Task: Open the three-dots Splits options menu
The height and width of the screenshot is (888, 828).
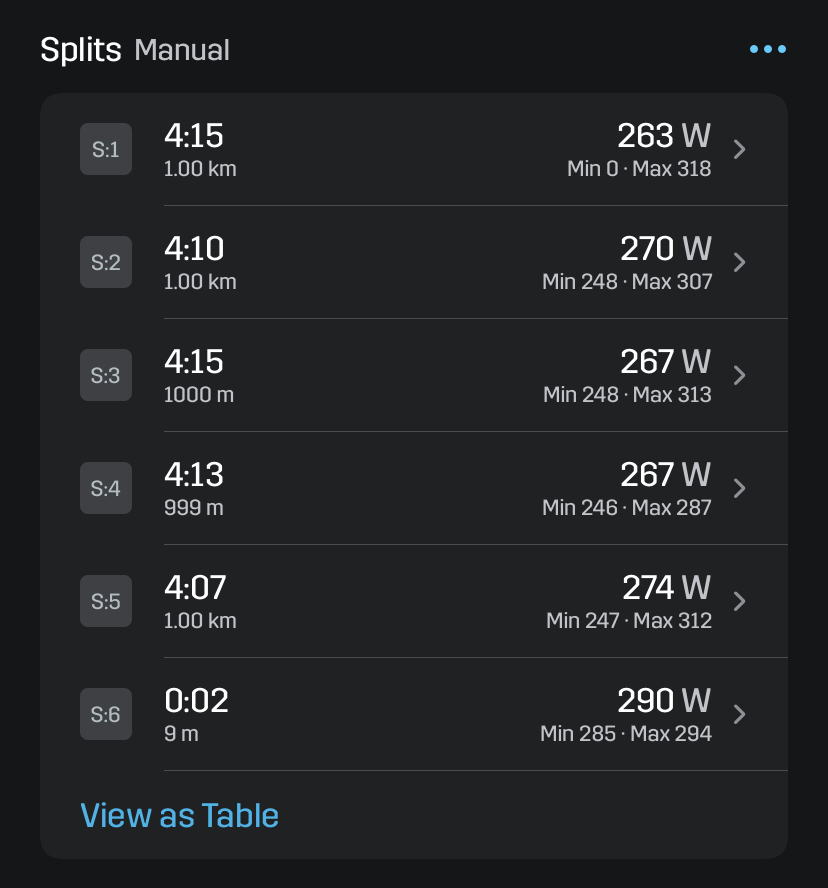Action: coord(768,49)
